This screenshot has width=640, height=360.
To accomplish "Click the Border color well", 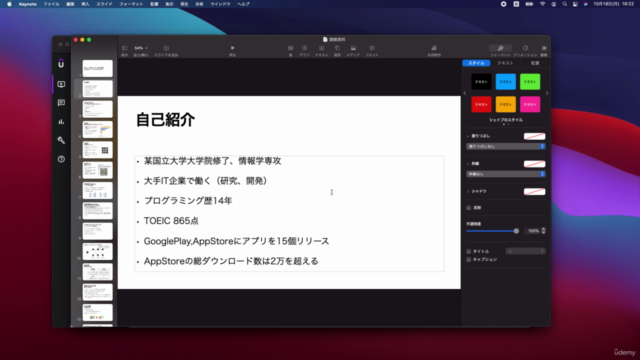I will (534, 164).
